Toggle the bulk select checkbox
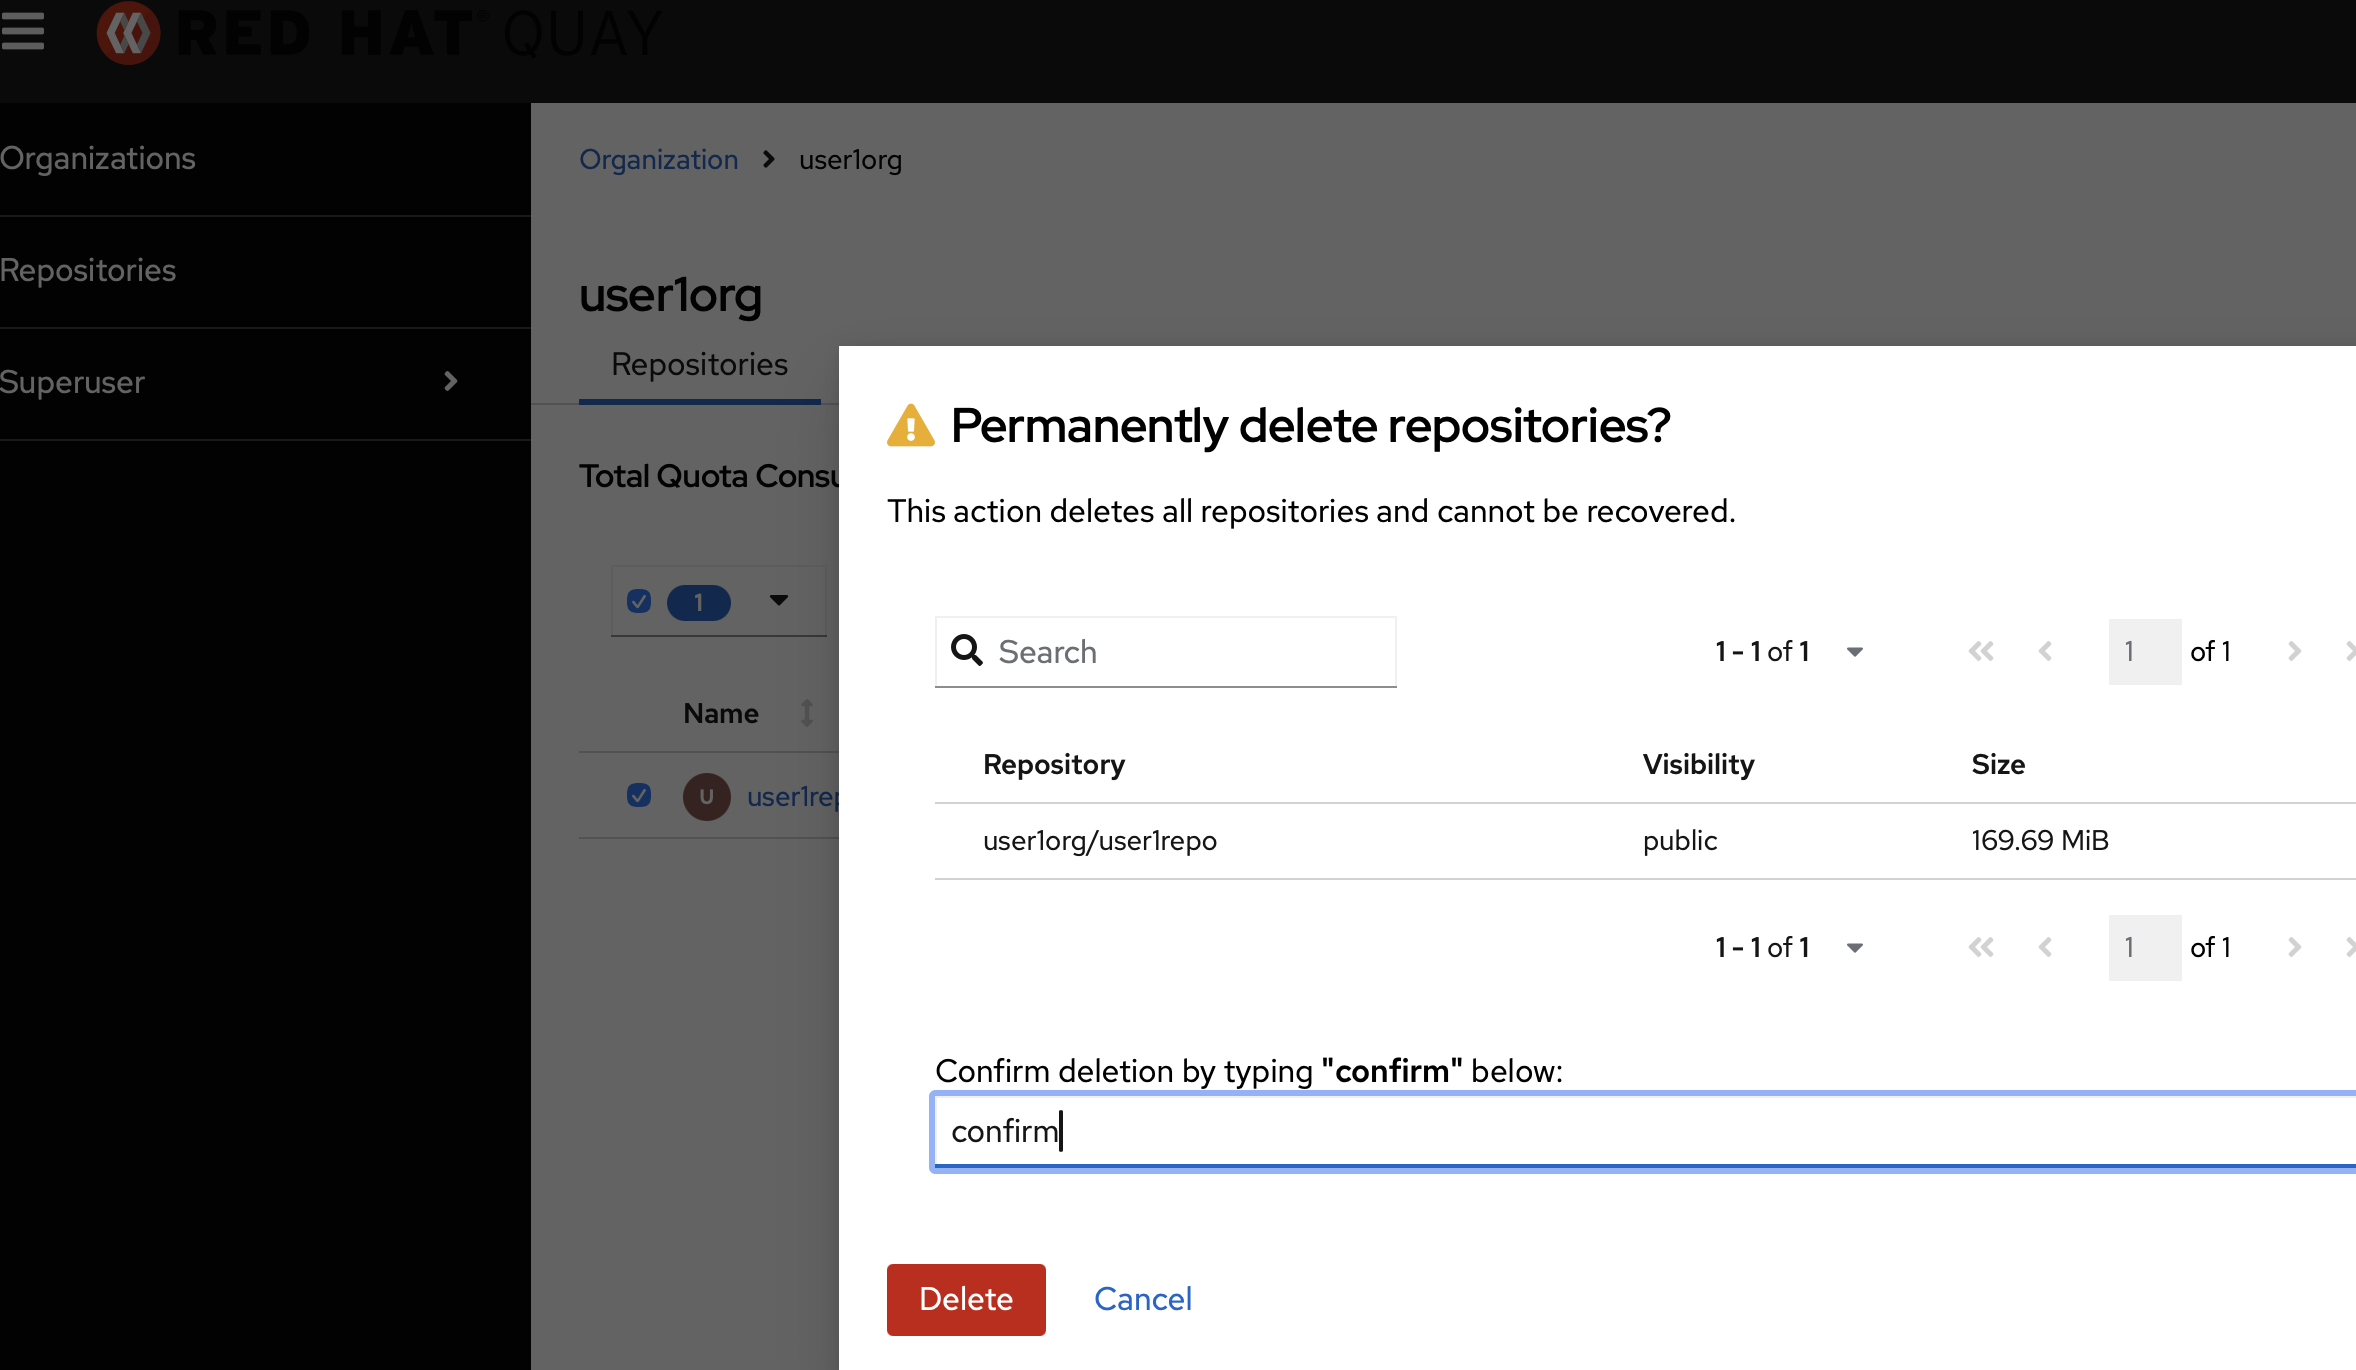Screen dimensions: 2356x1370 click(x=639, y=601)
